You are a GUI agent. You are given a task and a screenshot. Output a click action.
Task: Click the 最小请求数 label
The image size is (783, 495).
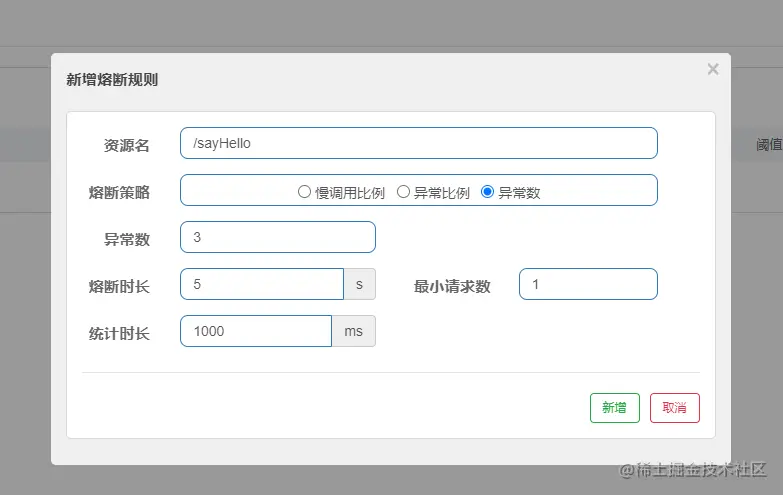click(x=452, y=286)
